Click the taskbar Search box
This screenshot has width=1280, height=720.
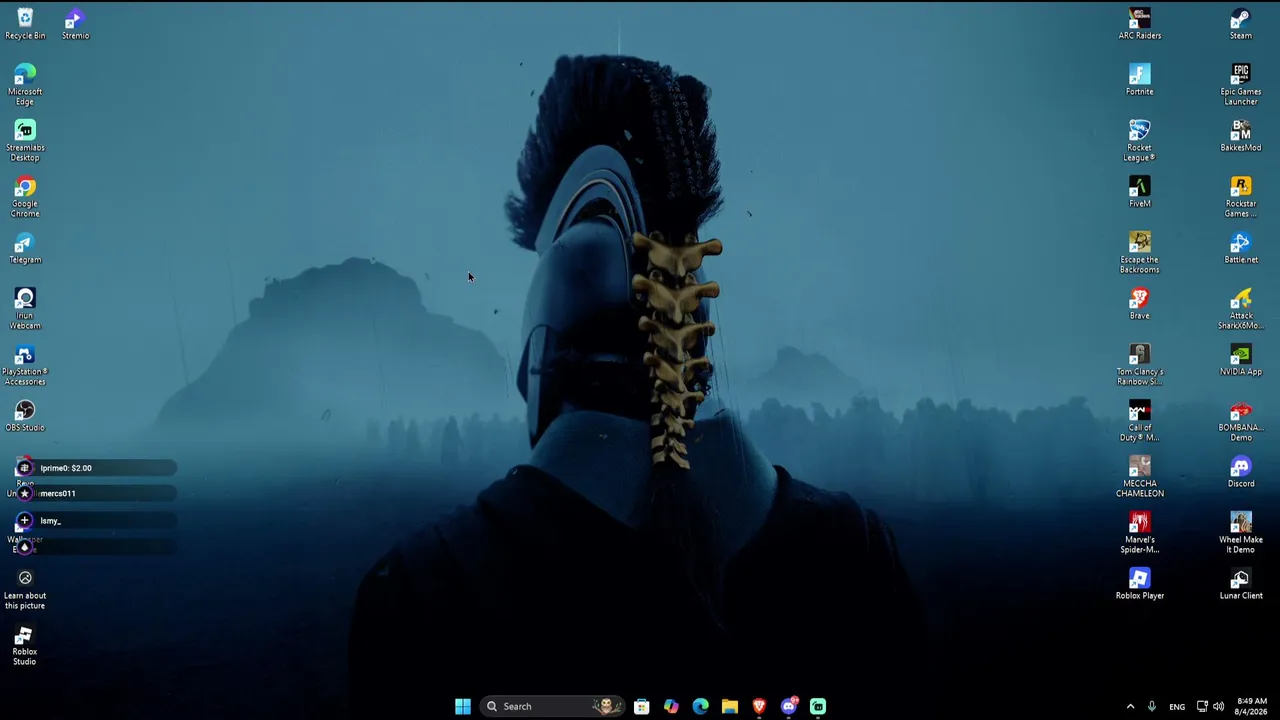(553, 706)
